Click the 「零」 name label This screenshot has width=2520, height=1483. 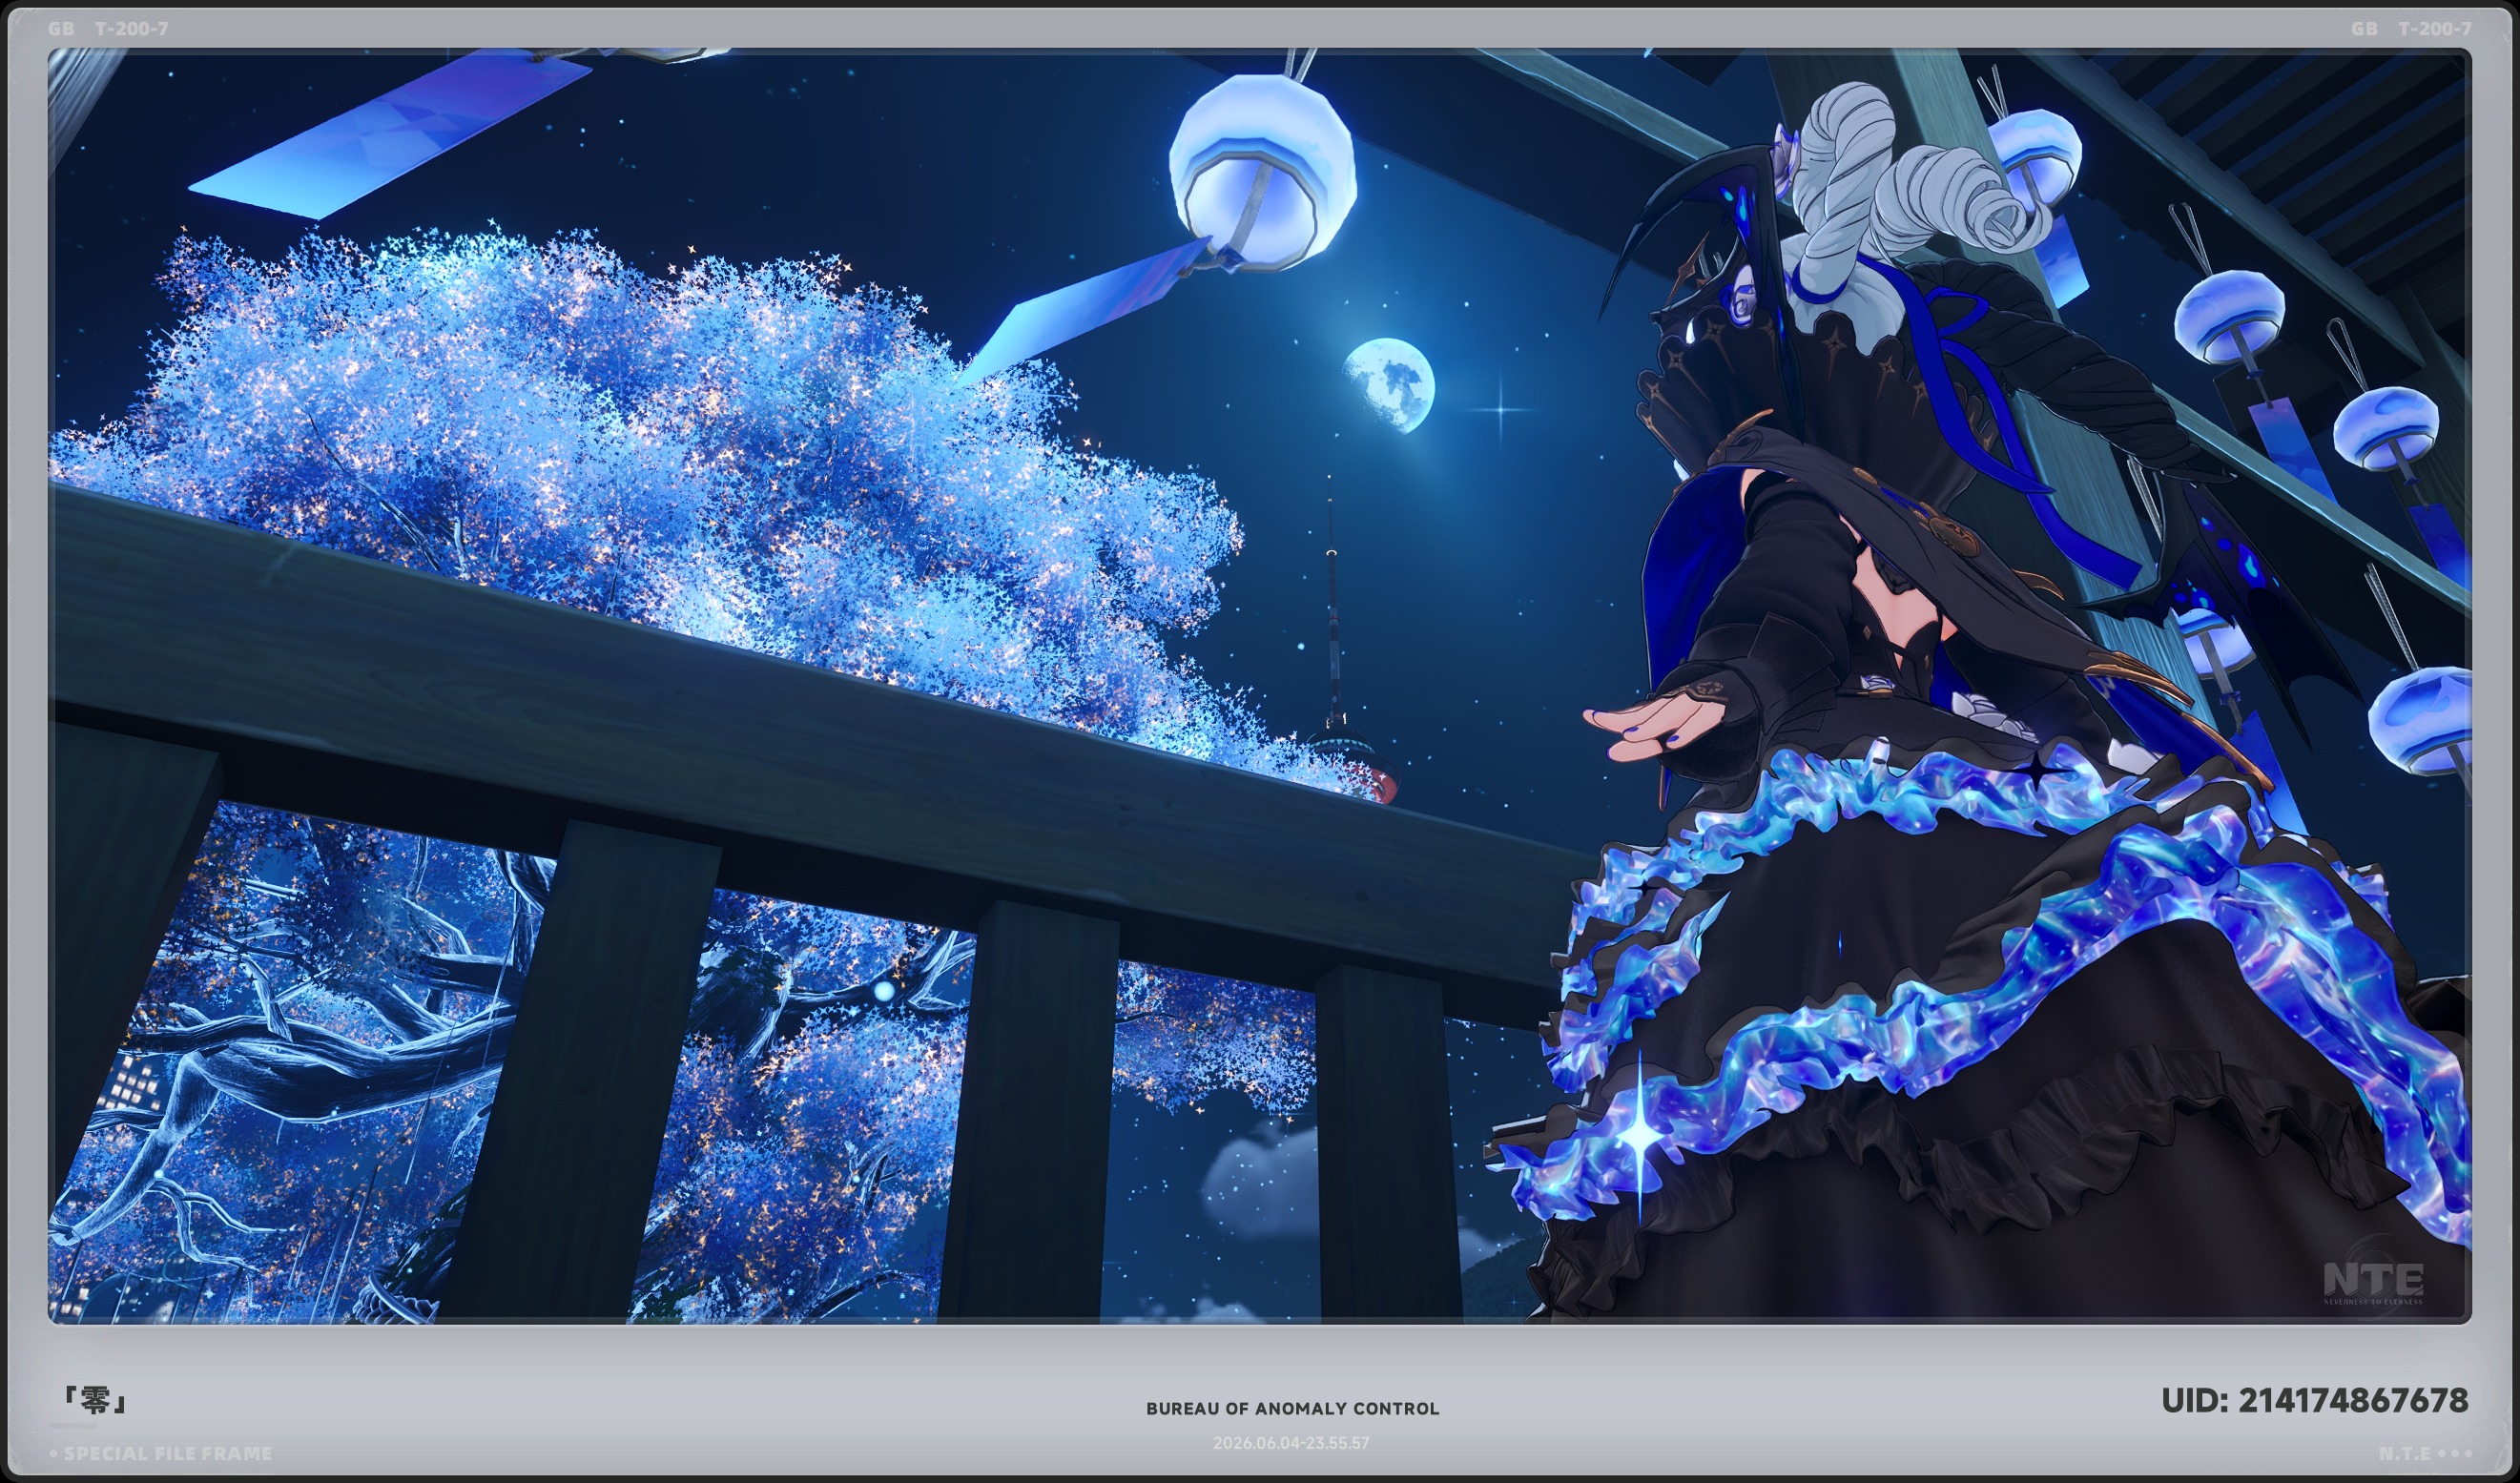pyautogui.click(x=93, y=1400)
